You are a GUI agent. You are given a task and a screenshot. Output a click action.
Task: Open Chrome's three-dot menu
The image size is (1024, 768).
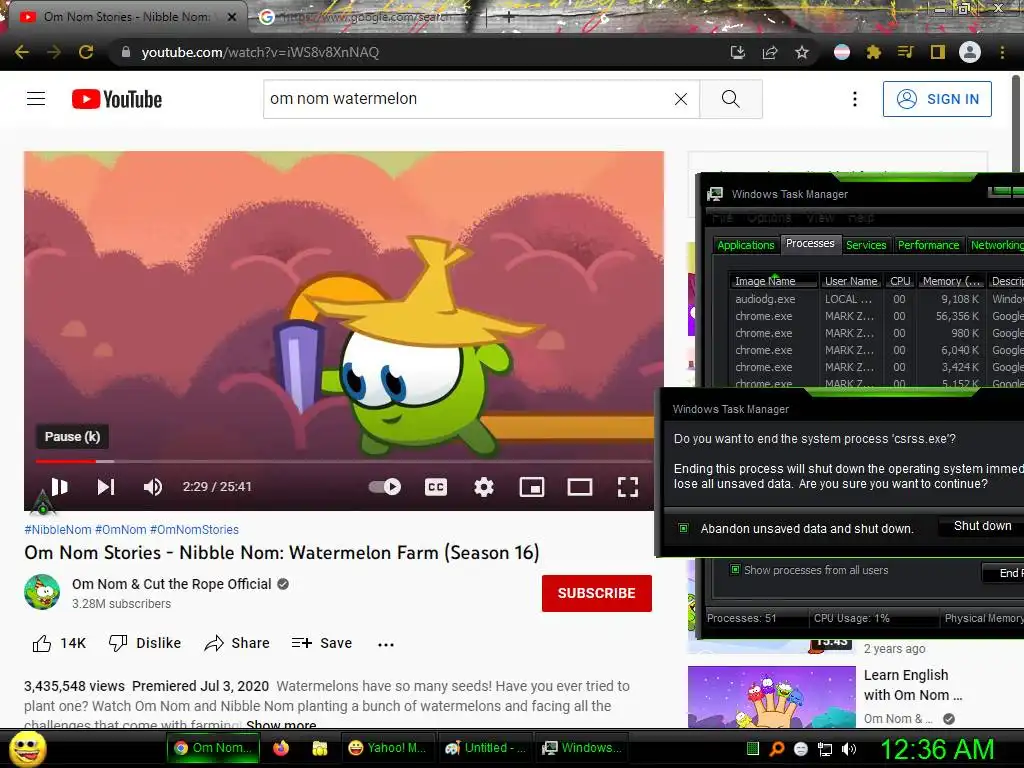(1002, 52)
